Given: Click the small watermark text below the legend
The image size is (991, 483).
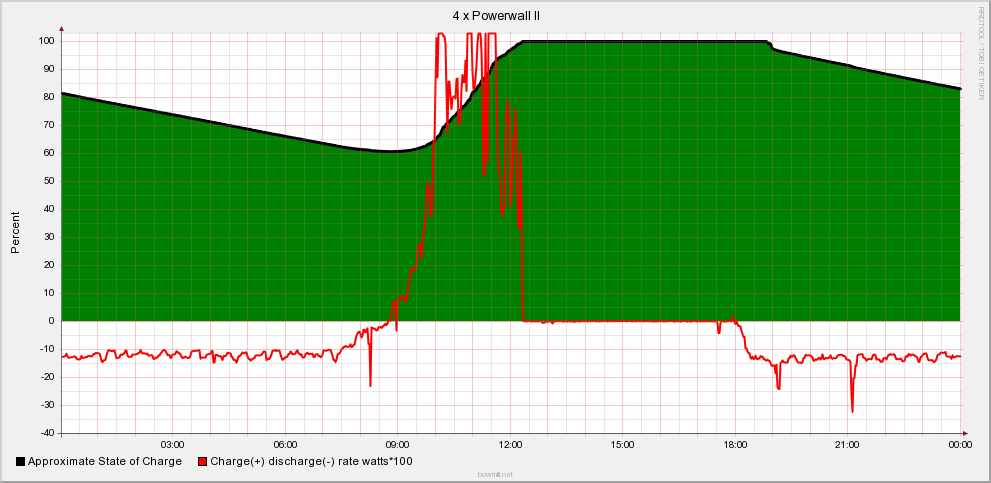Looking at the screenshot, I should point(495,474).
